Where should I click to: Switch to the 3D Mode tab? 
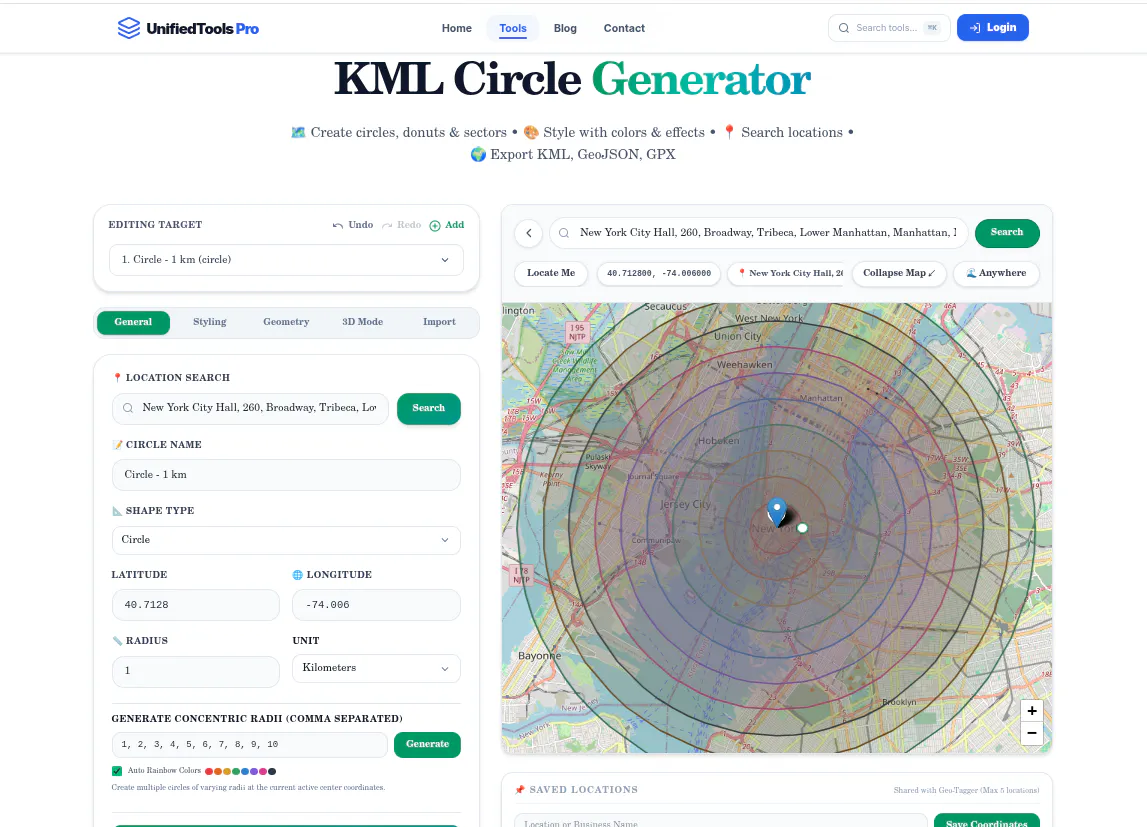[x=363, y=322]
